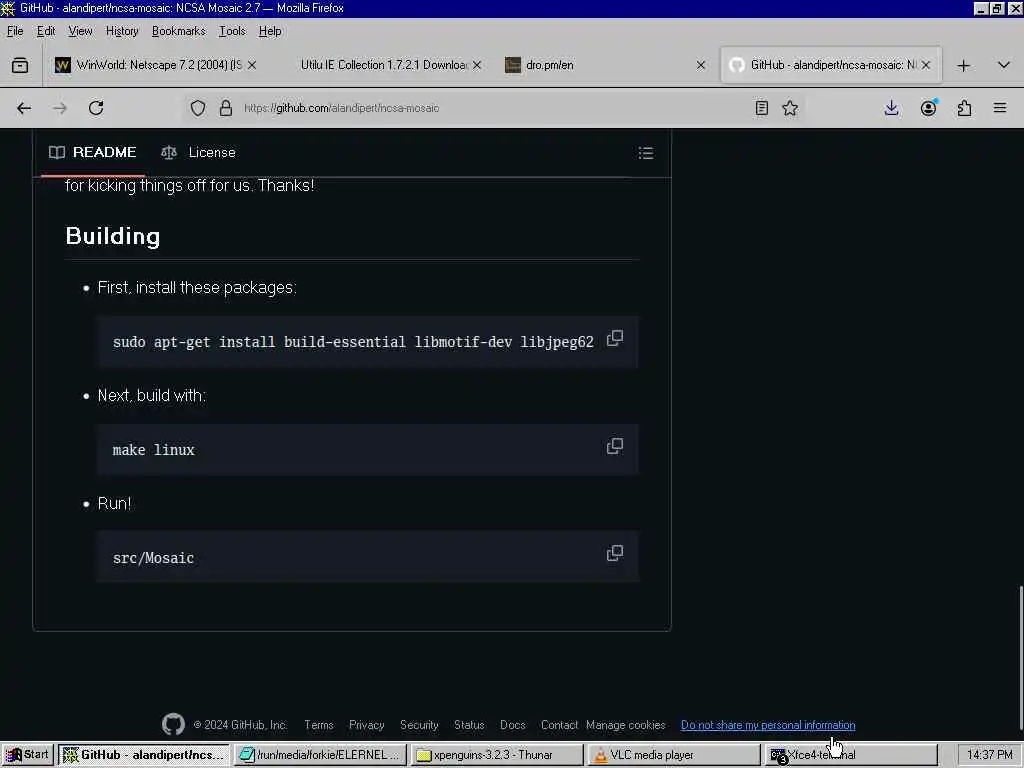Click the GitHub logo in the footer

[173, 724]
